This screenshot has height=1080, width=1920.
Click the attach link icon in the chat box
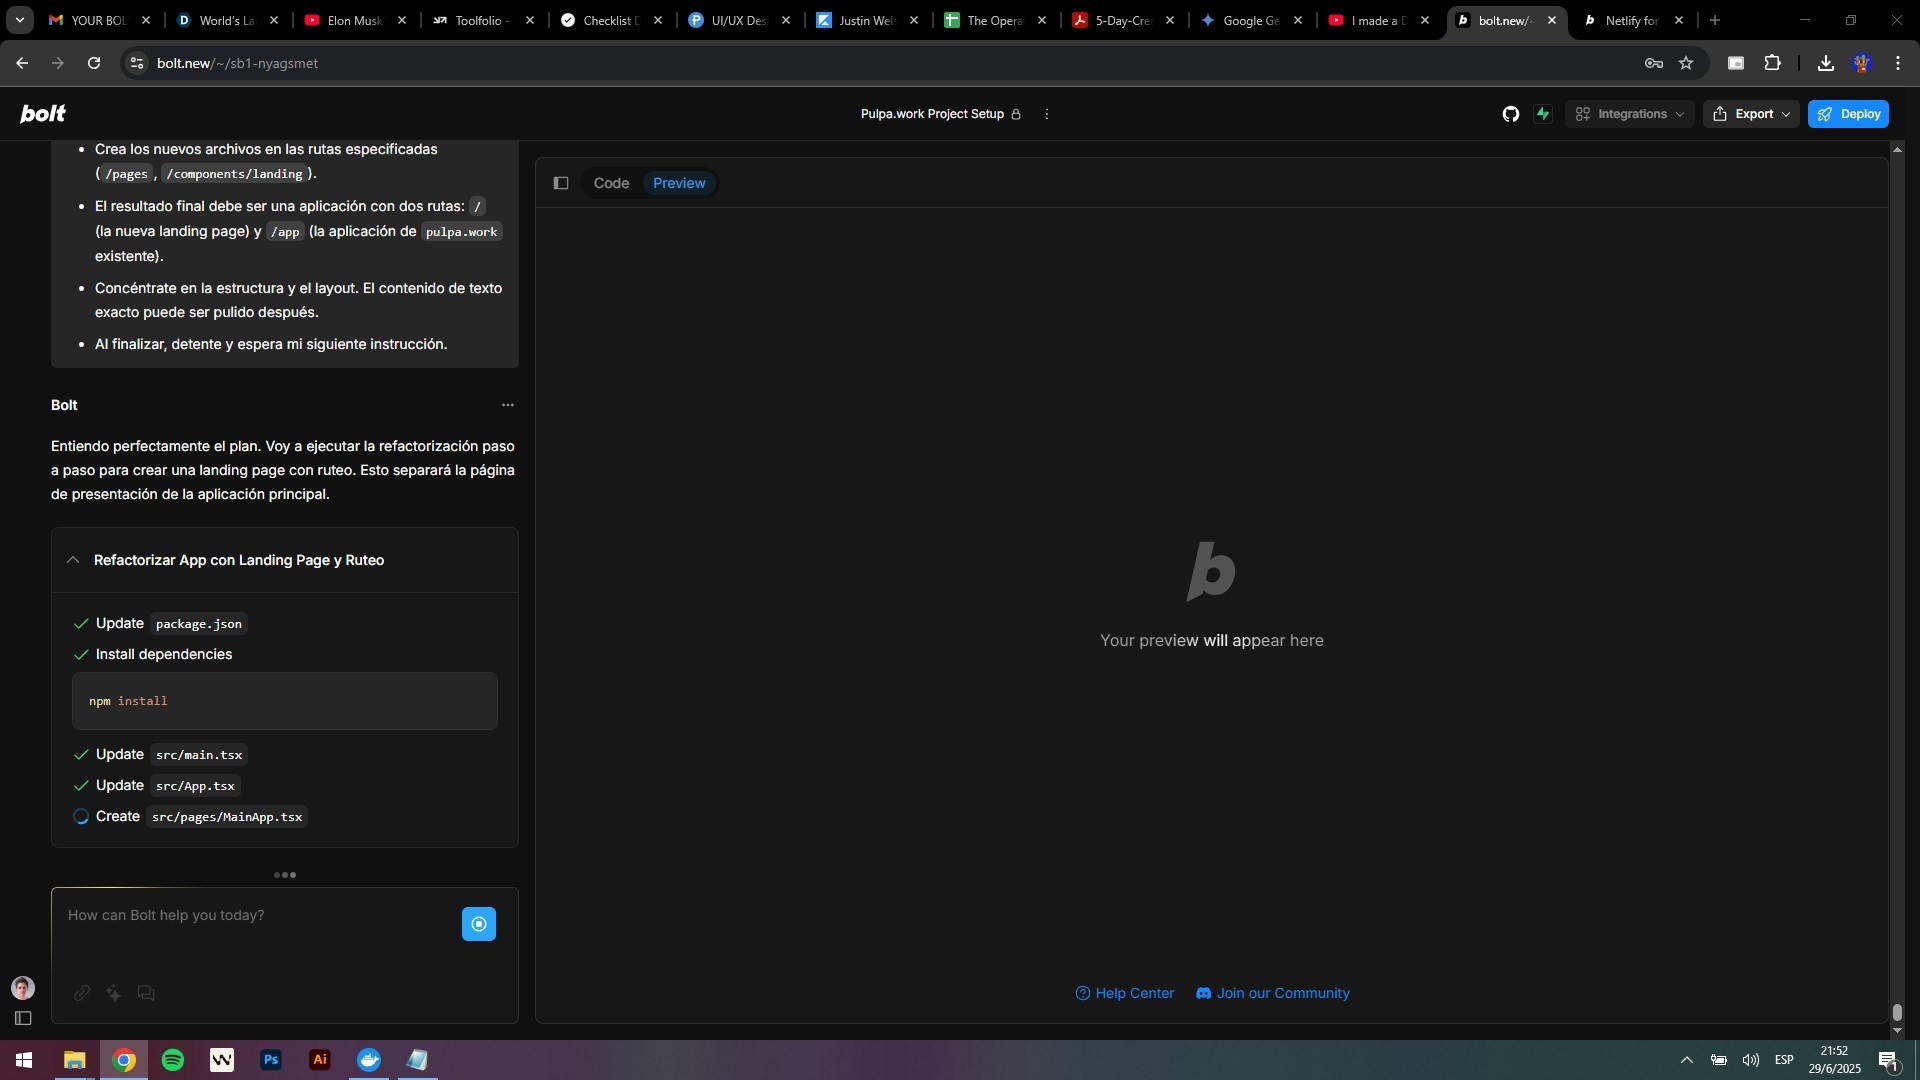pyautogui.click(x=82, y=993)
